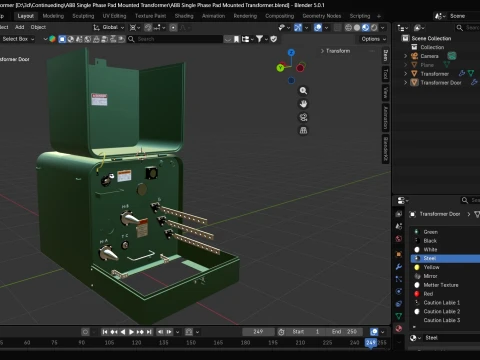Image resolution: width=480 pixels, height=360 pixels.
Task: Toggle X-ray mode button
Action: (x=337, y=28)
